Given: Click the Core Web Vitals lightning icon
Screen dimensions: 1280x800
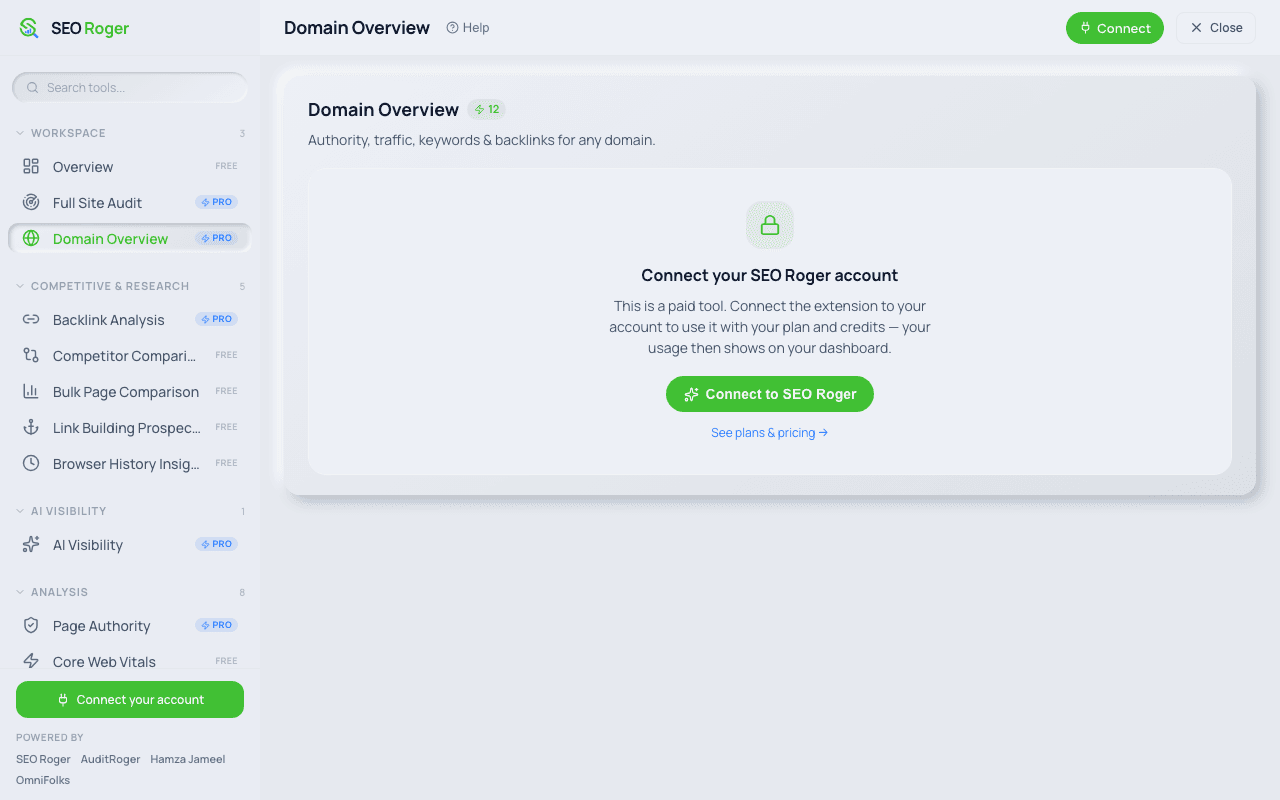Looking at the screenshot, I should (31, 661).
